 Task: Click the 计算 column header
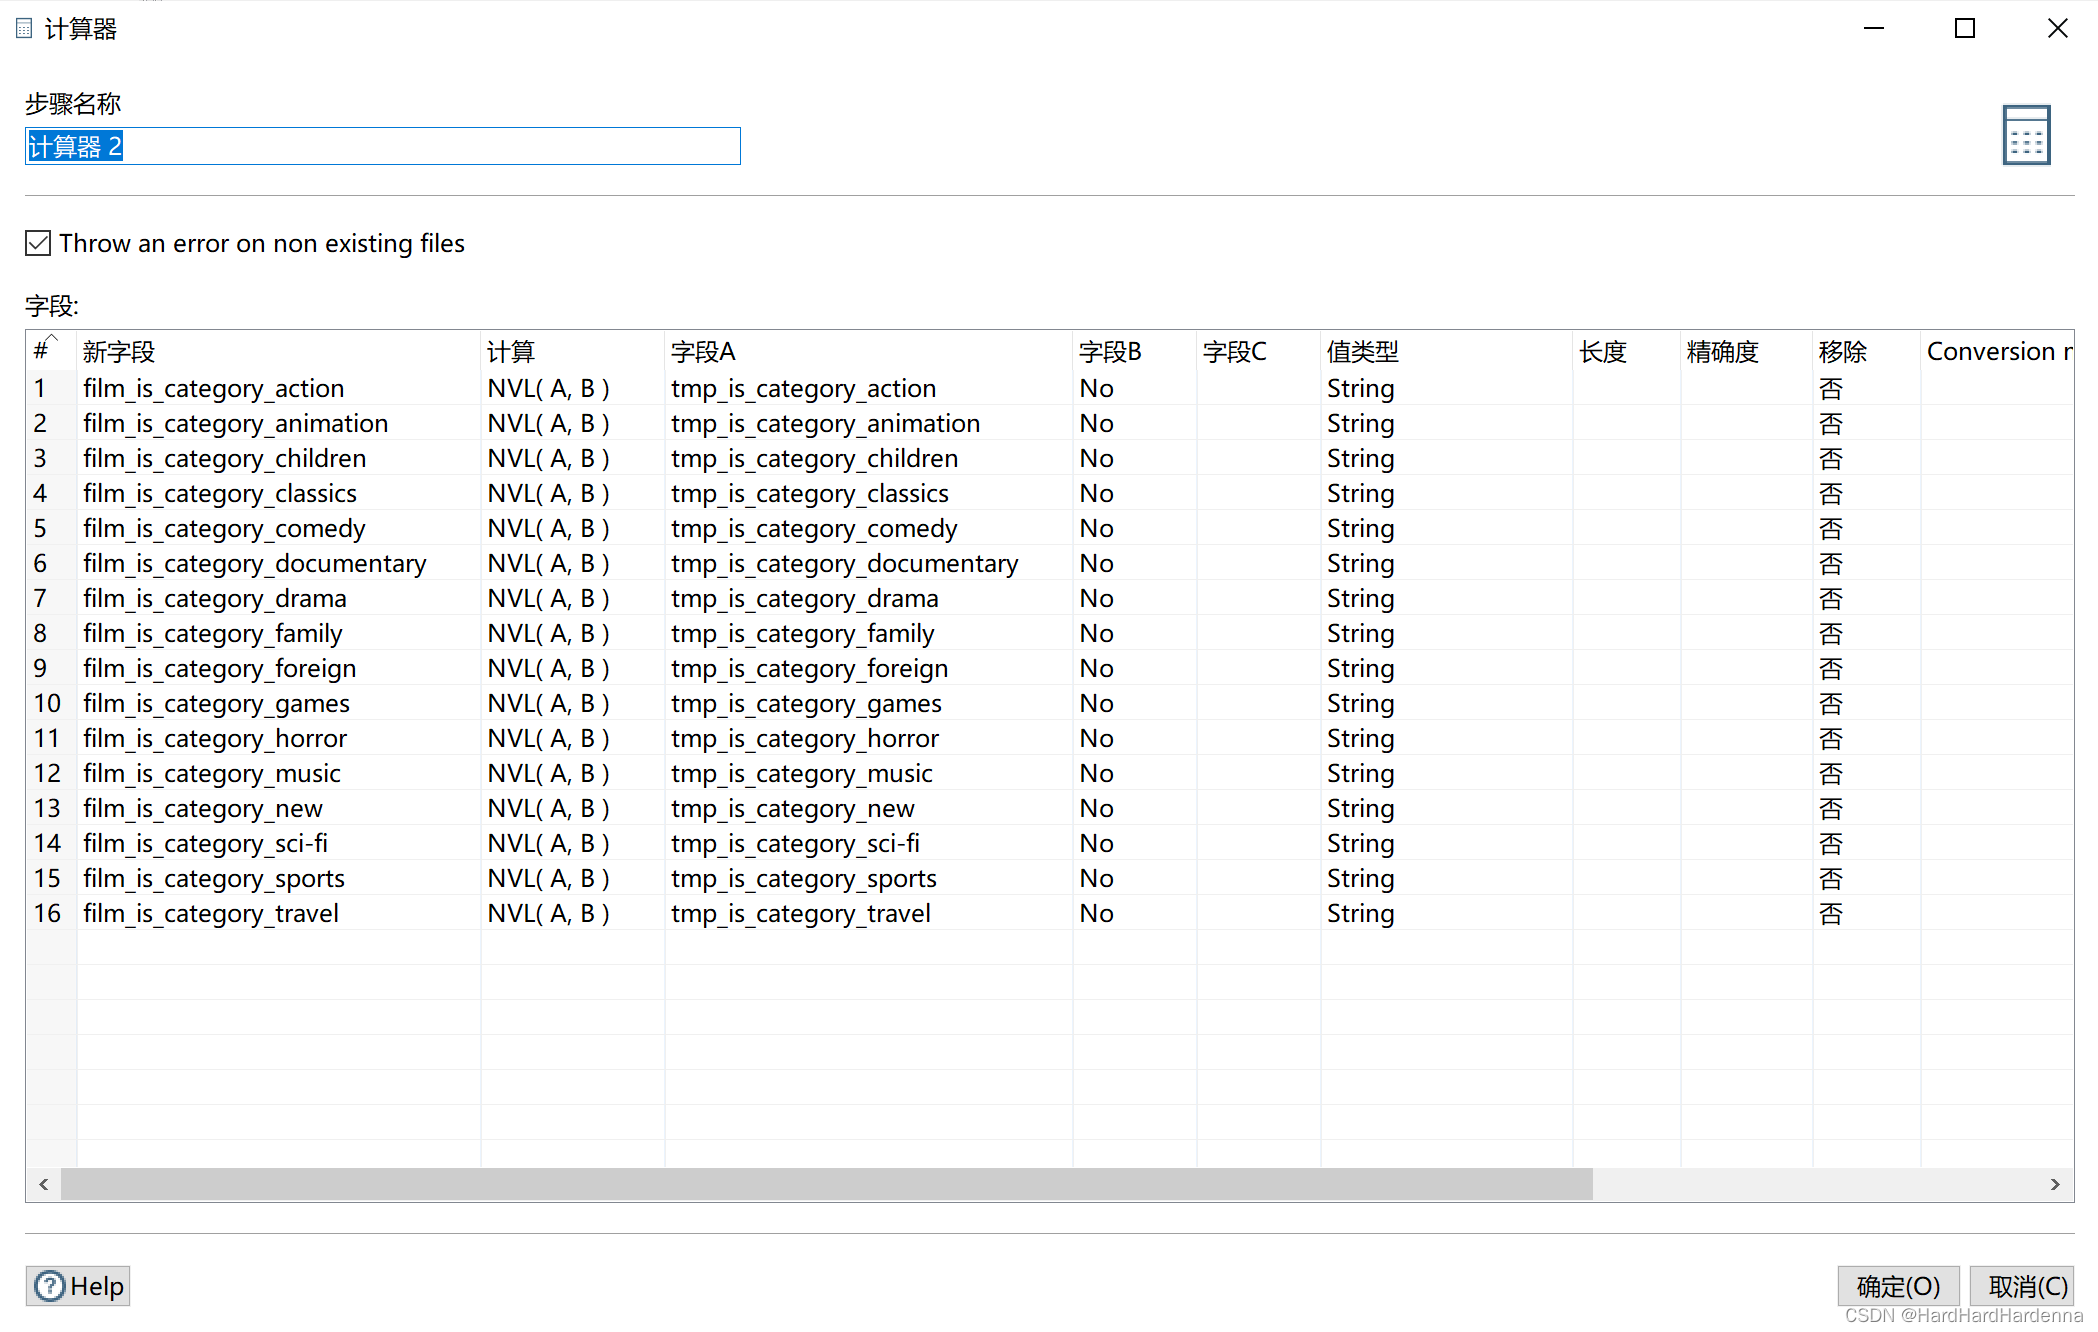(573, 351)
